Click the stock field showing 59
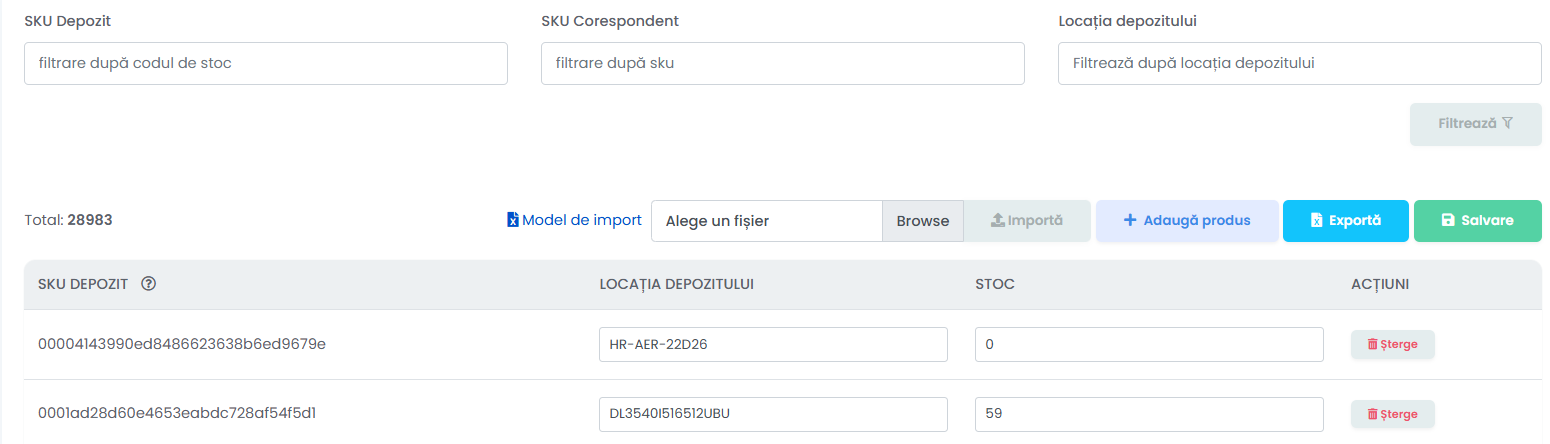Viewport: 1550px width, 444px height. [1149, 414]
